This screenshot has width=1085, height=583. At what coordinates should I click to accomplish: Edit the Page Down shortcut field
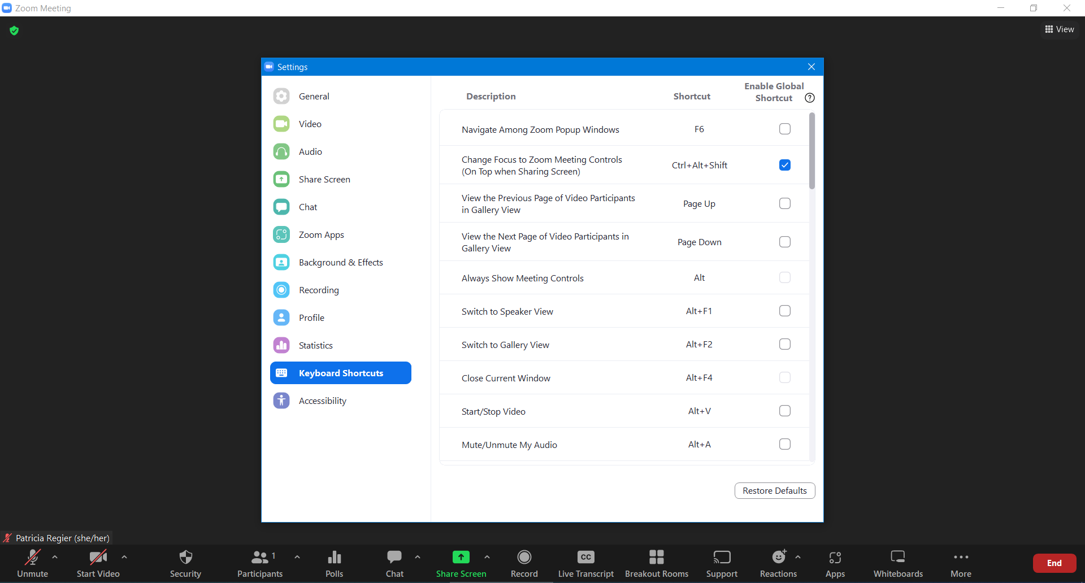tap(699, 242)
